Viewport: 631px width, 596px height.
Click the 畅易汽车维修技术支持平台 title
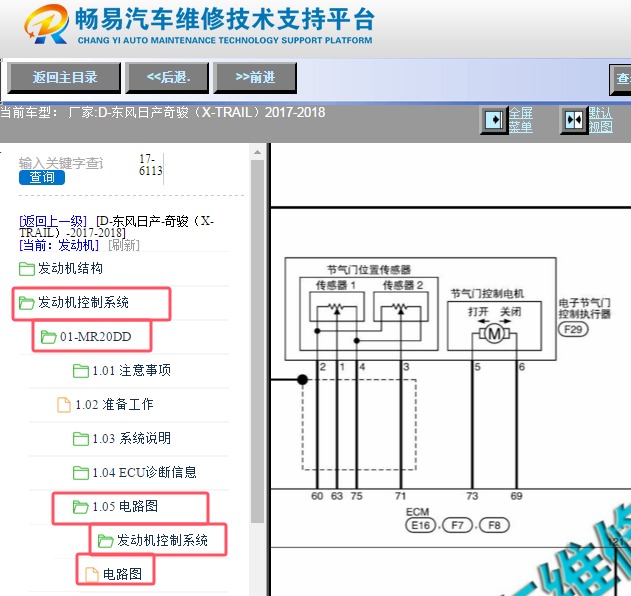tap(225, 19)
